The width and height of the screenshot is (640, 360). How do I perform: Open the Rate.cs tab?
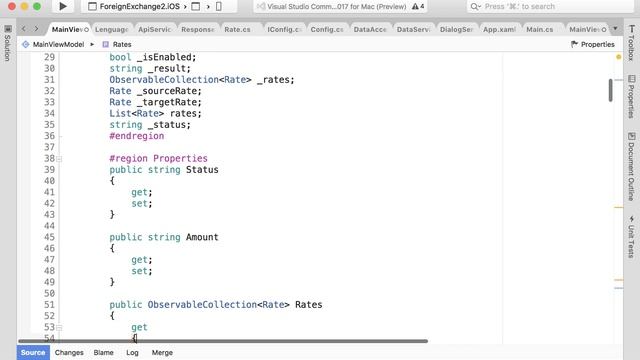tap(238, 29)
